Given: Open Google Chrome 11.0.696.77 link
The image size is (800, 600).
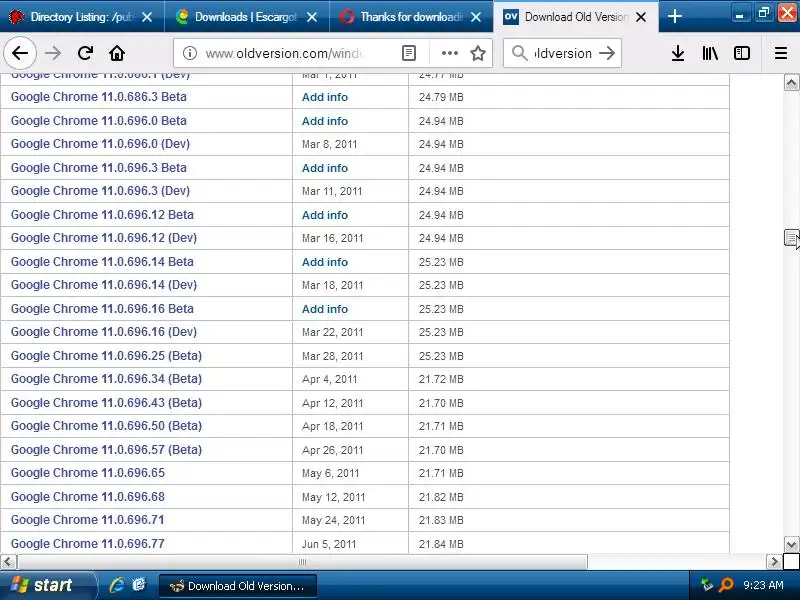Looking at the screenshot, I should [x=88, y=543].
